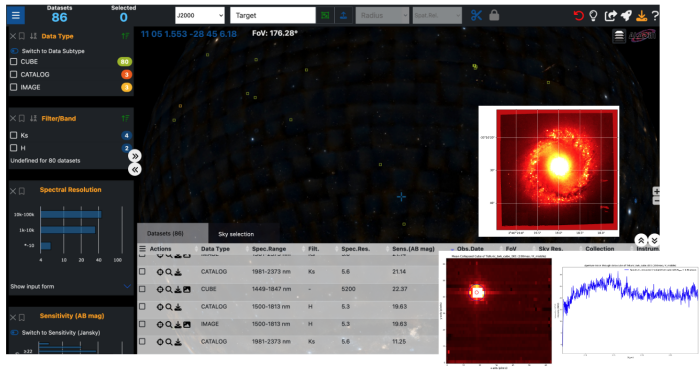The height and width of the screenshot is (372, 700).
Task: Click the share export icon
Action: tap(610, 16)
